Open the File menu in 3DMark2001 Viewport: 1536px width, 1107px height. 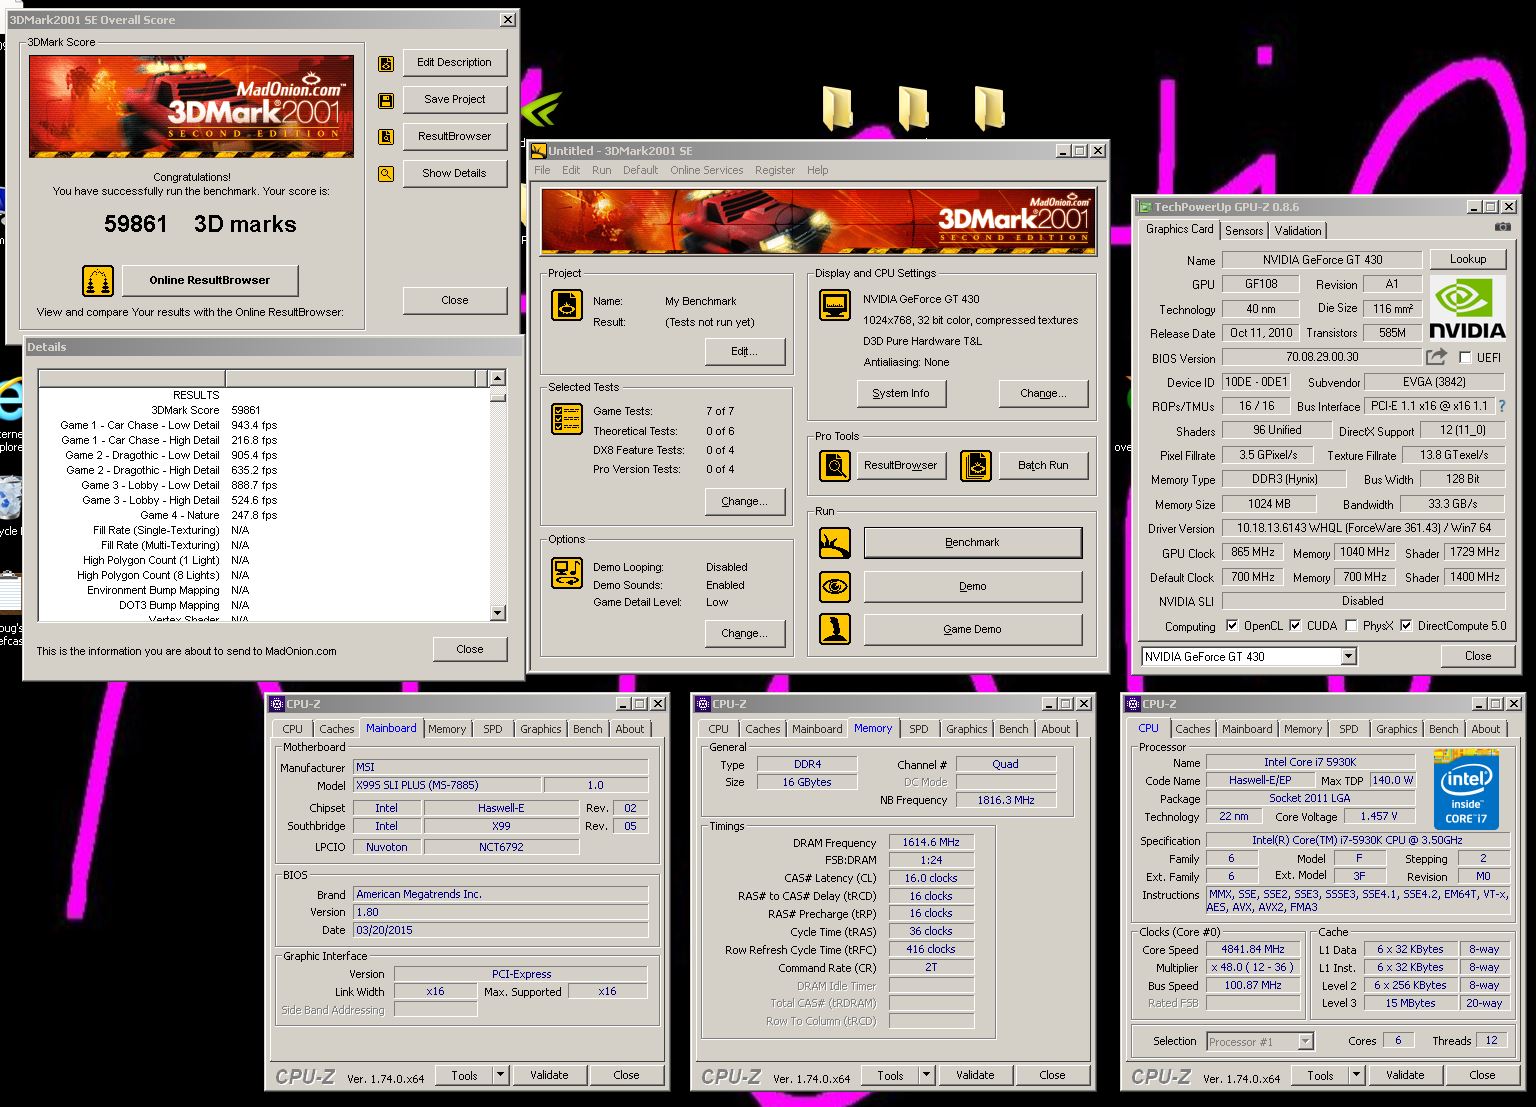[x=542, y=170]
